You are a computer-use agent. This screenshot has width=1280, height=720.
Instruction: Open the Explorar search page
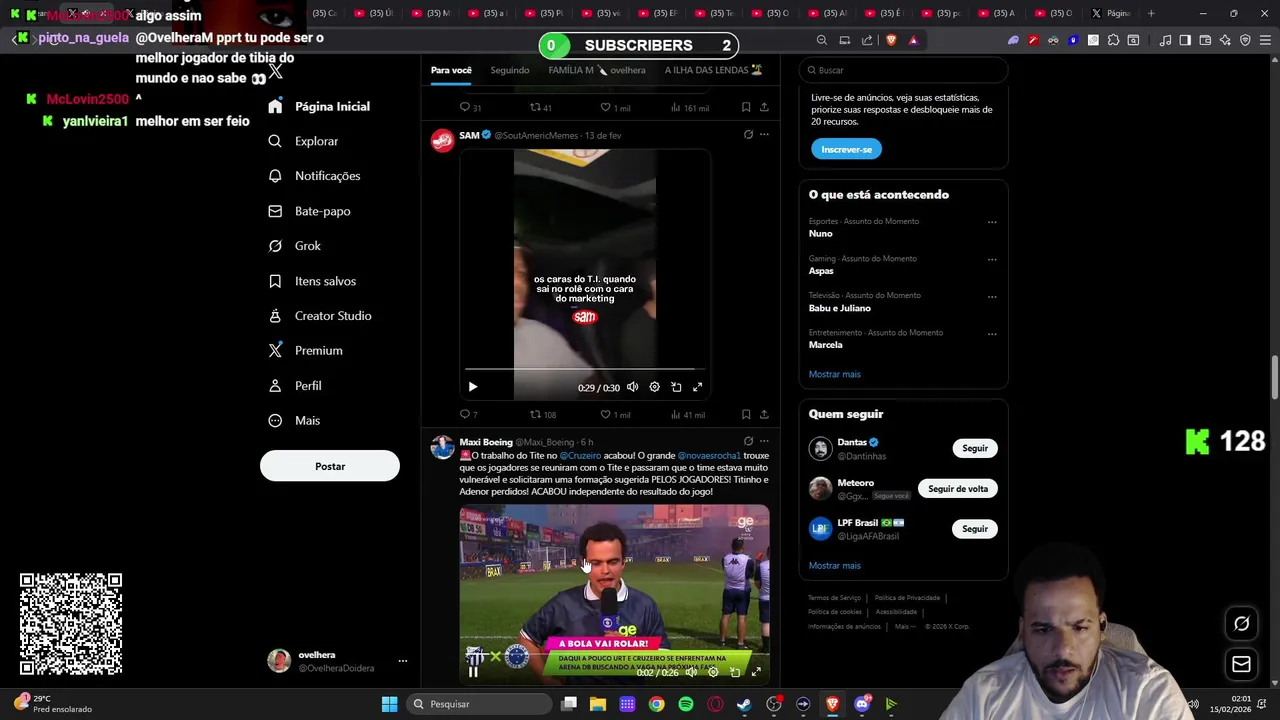pos(303,141)
